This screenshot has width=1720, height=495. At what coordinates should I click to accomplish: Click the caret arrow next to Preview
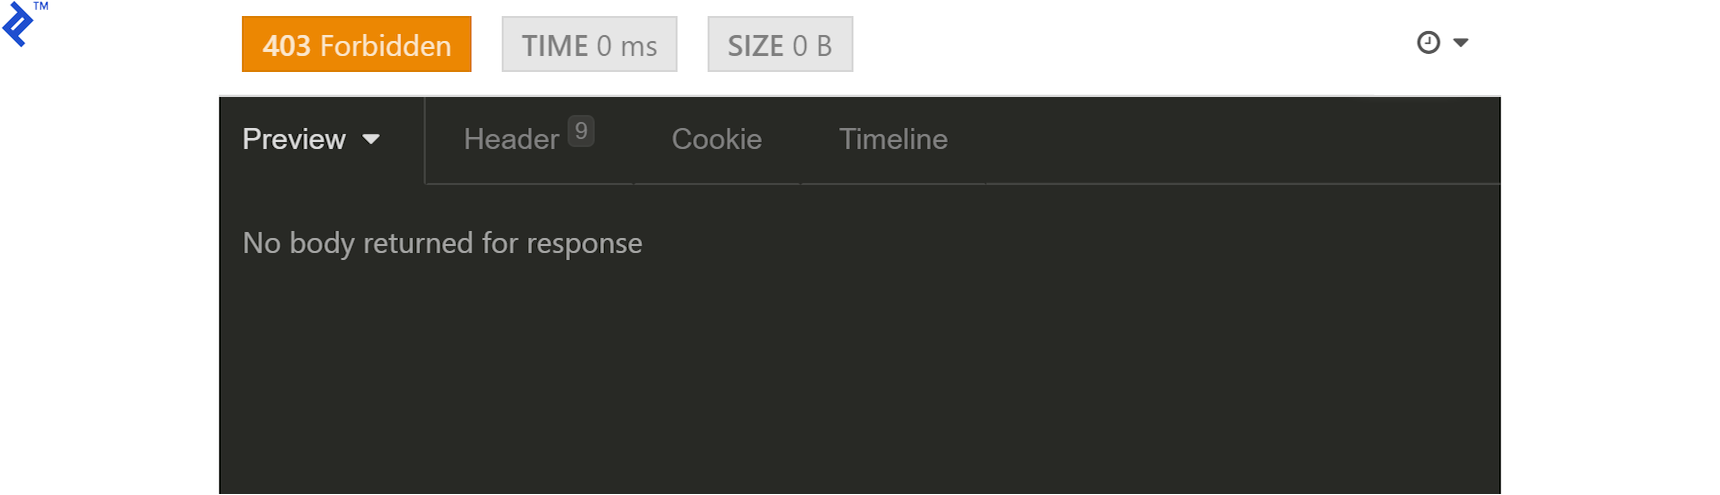coord(371,140)
